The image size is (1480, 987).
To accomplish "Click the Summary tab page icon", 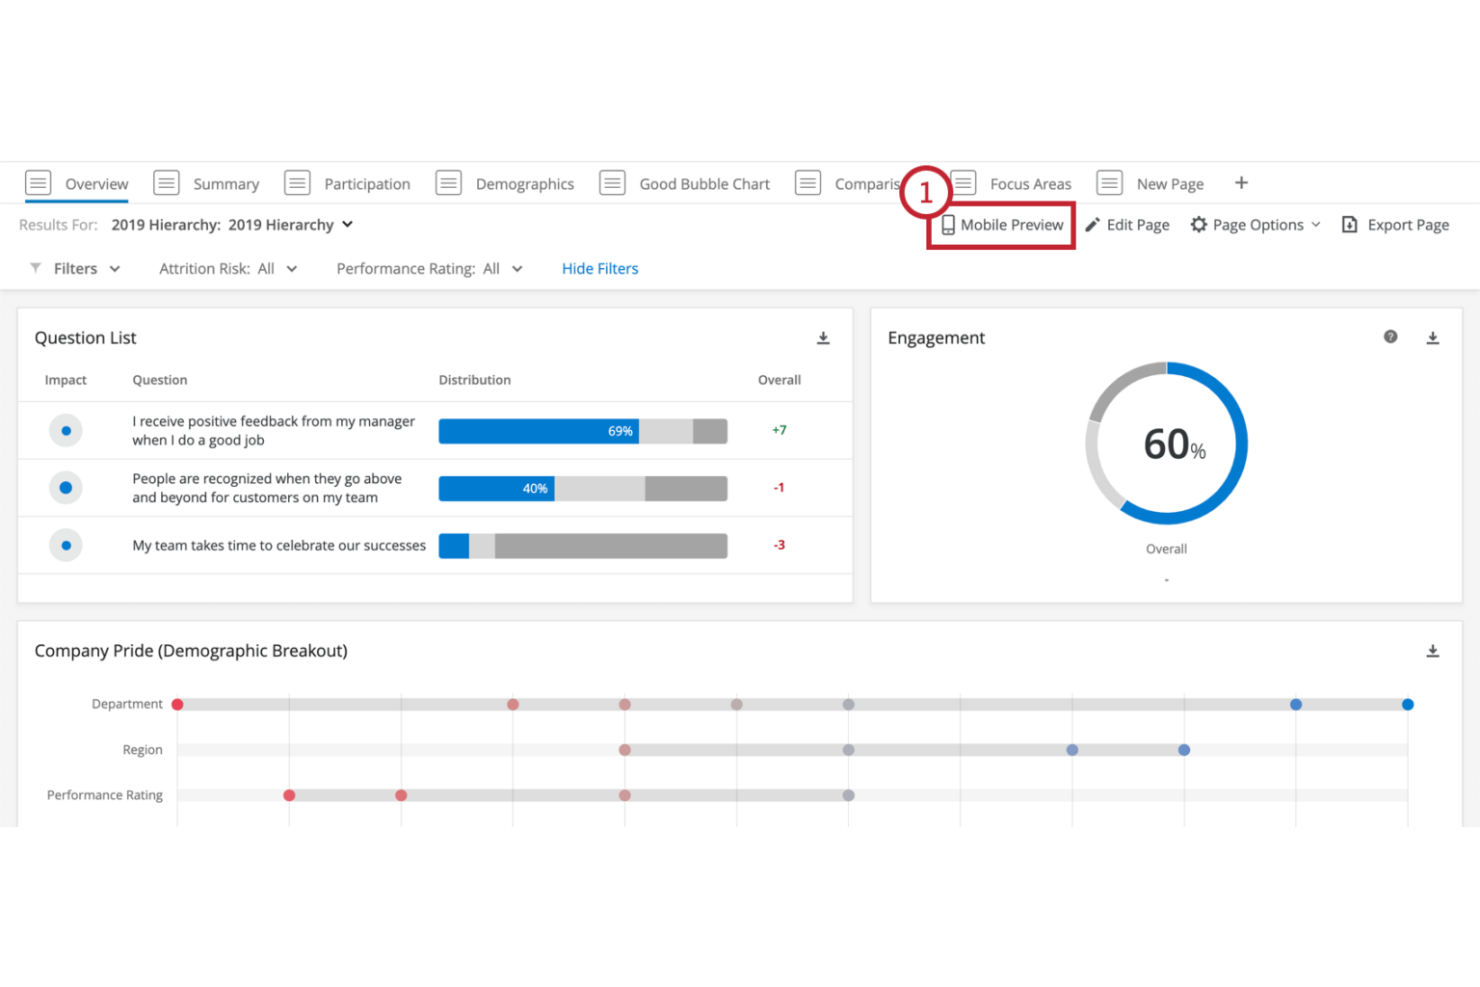I will pos(166,183).
